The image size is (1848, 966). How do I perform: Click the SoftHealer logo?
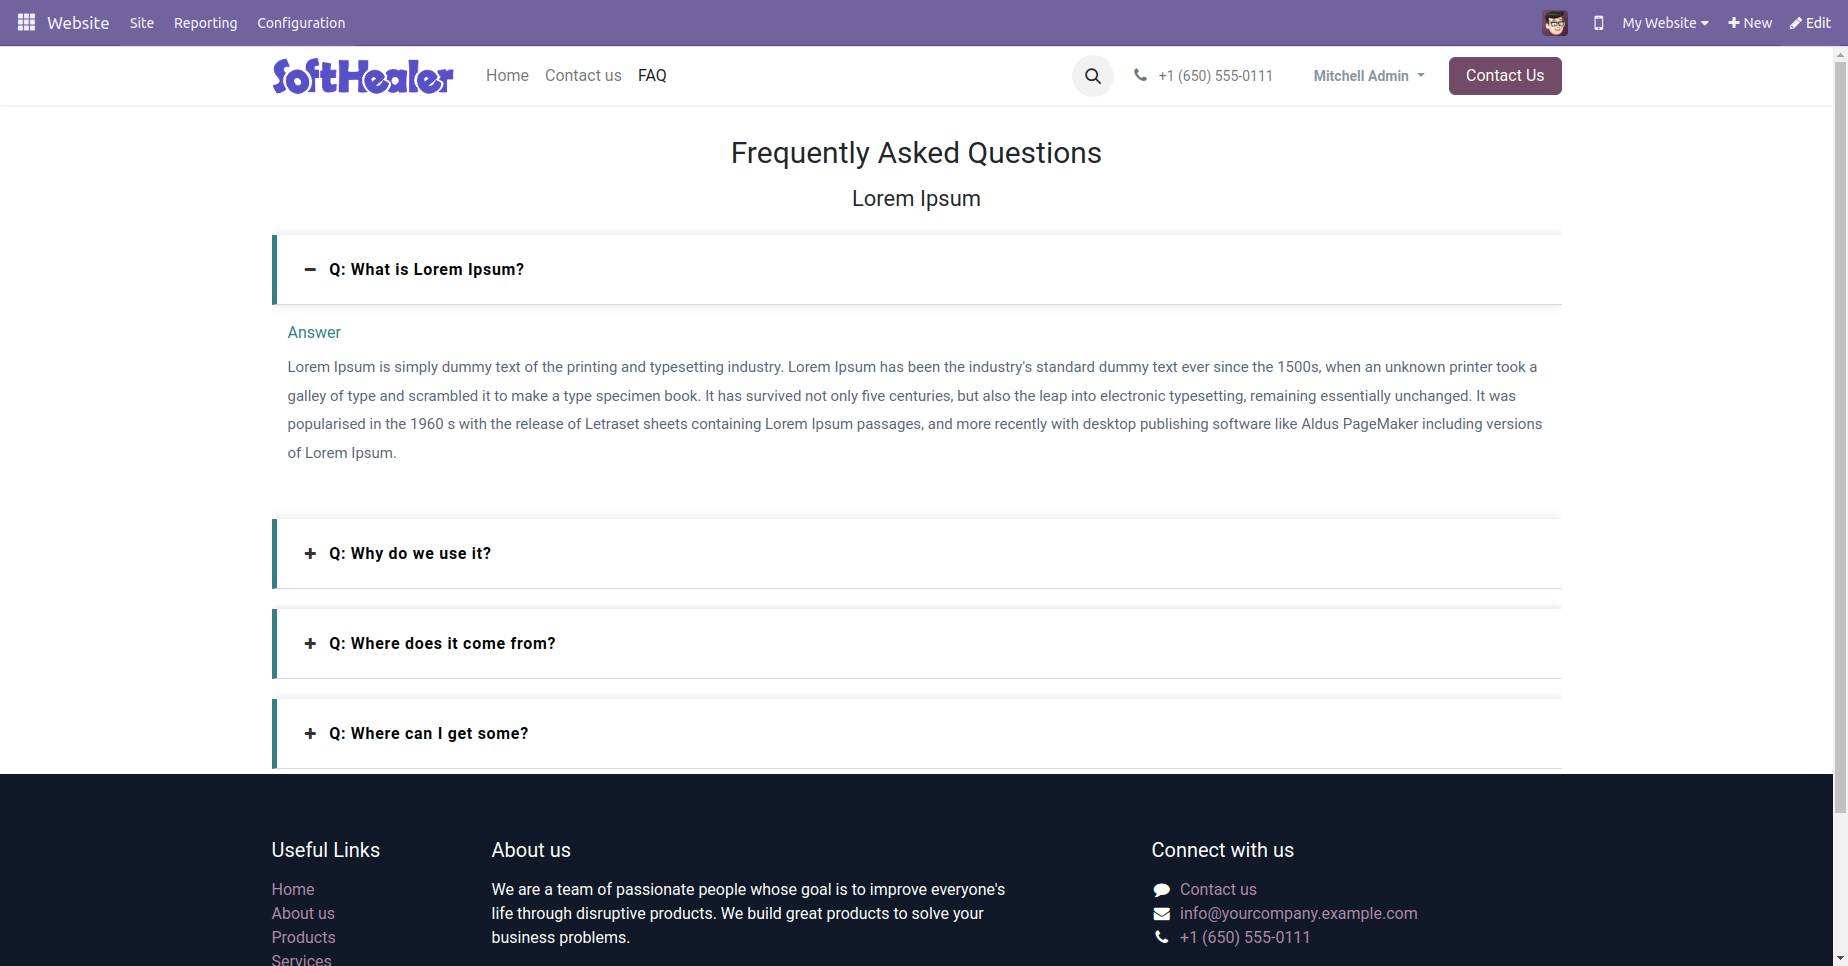coord(363,76)
